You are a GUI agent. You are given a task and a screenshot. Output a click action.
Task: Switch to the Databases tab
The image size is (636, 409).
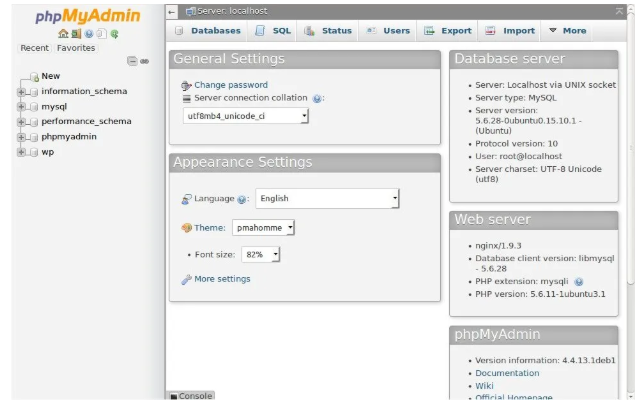click(208, 31)
